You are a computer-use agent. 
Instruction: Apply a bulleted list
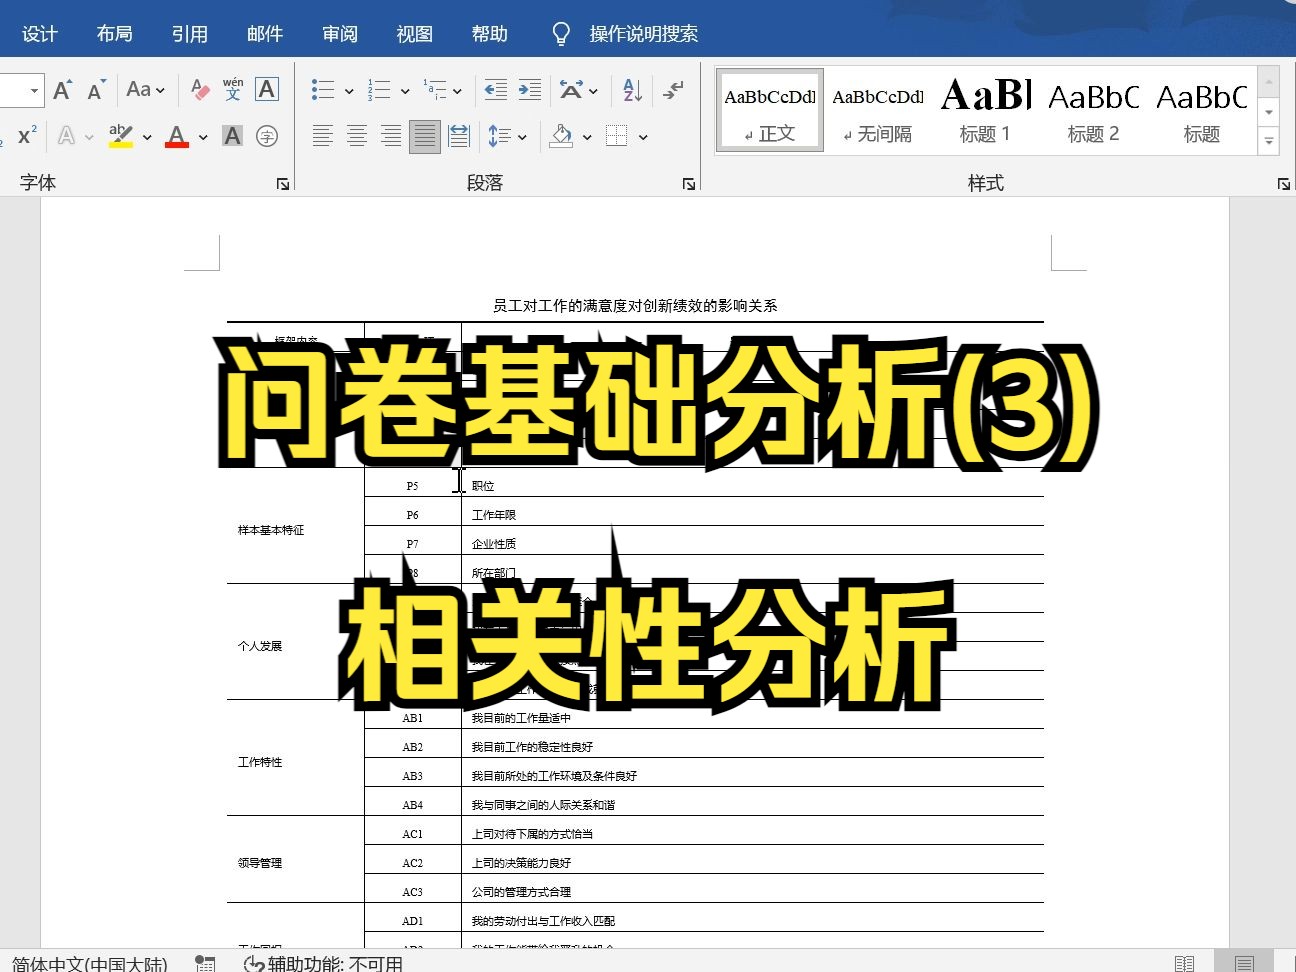click(x=323, y=90)
